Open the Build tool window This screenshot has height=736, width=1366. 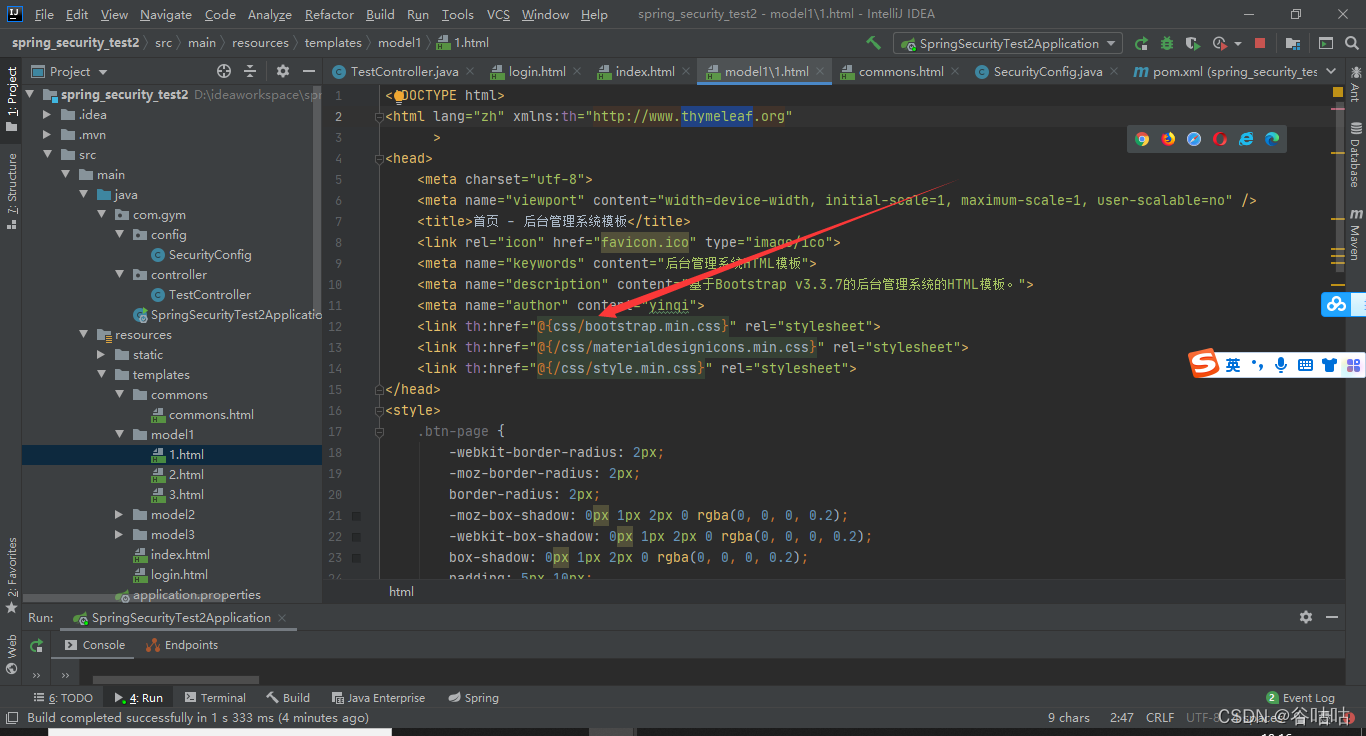coord(289,698)
